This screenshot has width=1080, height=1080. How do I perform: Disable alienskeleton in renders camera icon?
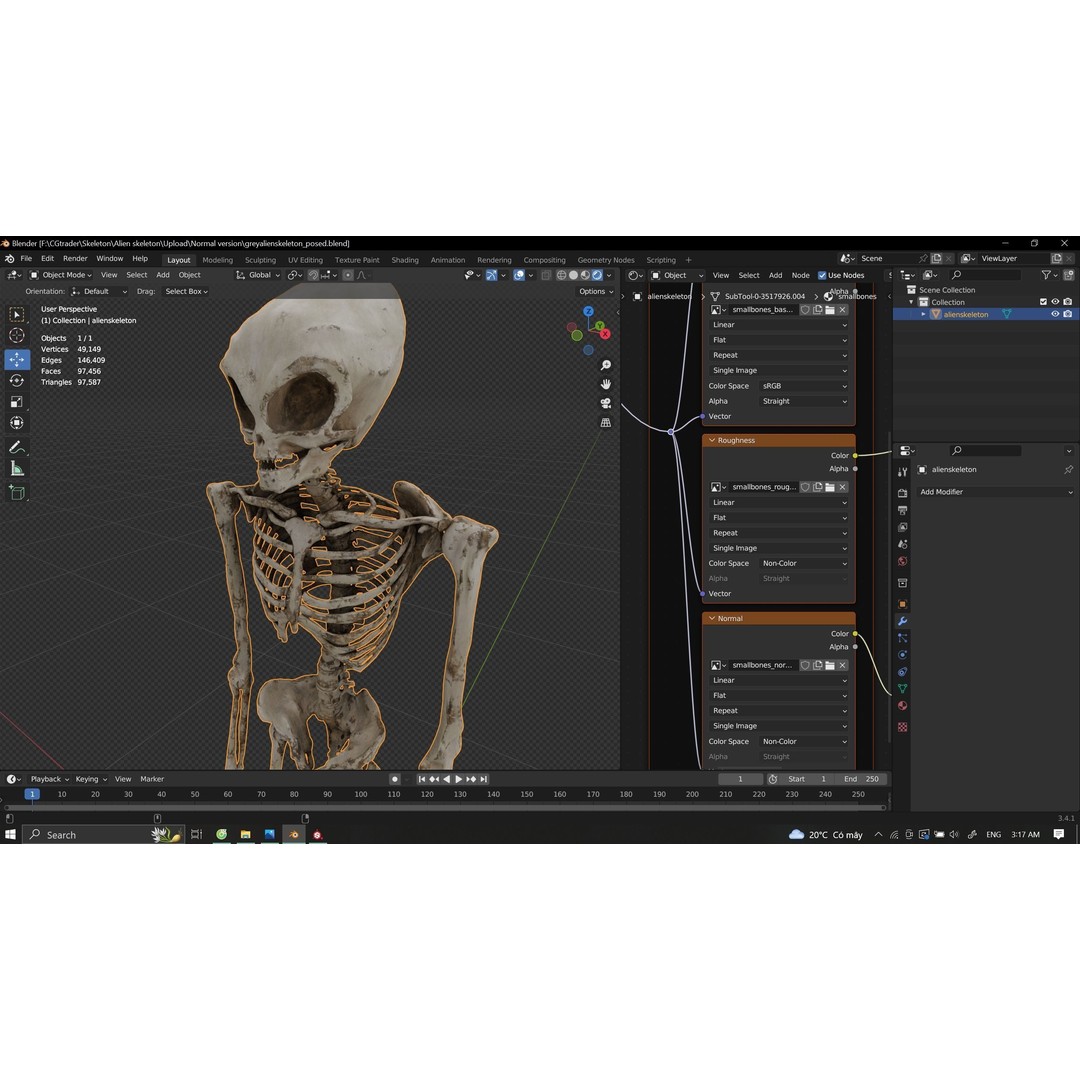[x=1068, y=314]
